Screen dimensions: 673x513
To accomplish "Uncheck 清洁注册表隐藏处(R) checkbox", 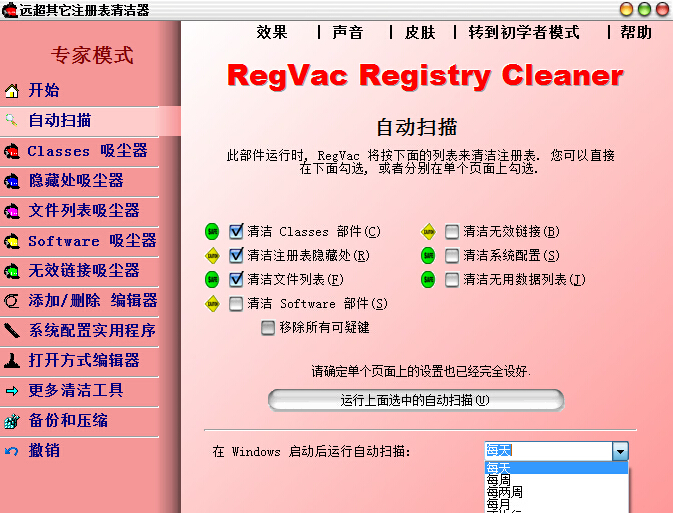I will pyautogui.click(x=236, y=255).
